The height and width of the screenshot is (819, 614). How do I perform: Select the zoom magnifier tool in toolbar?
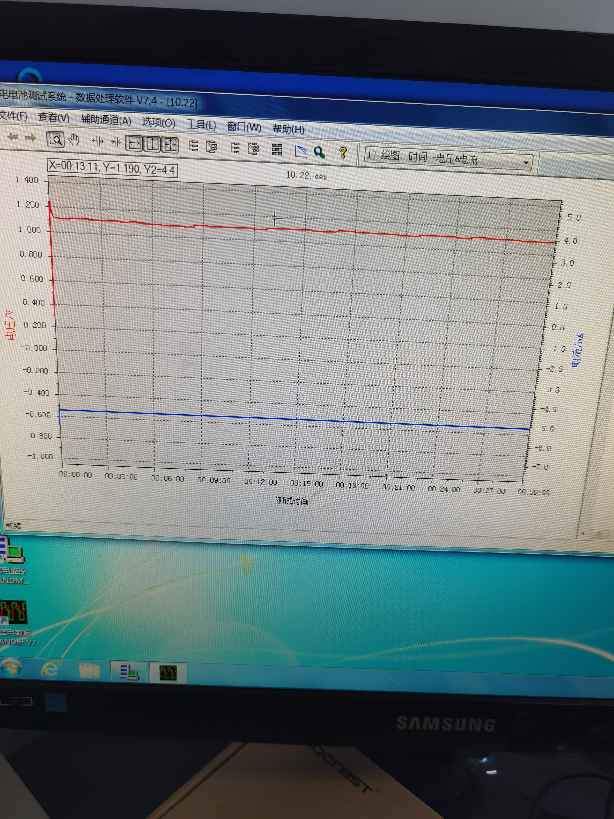click(56, 140)
